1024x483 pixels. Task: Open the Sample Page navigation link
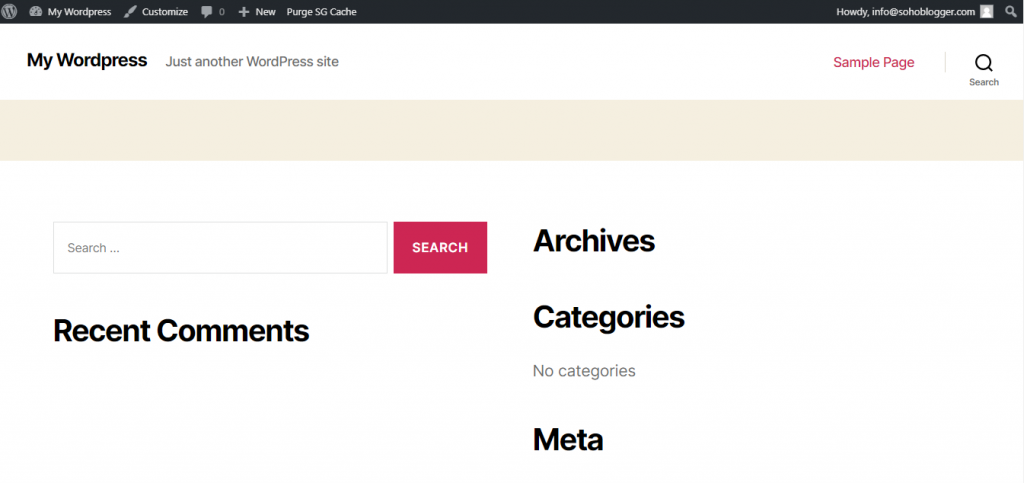[873, 62]
